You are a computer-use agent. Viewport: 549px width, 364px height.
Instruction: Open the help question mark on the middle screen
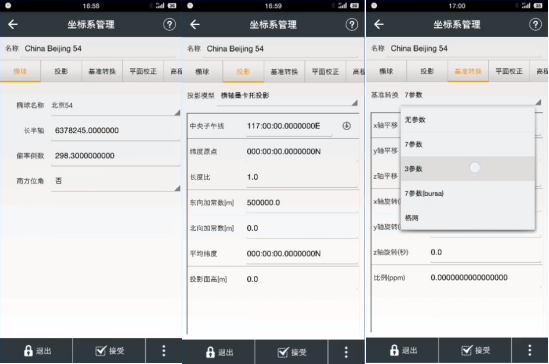point(352,24)
